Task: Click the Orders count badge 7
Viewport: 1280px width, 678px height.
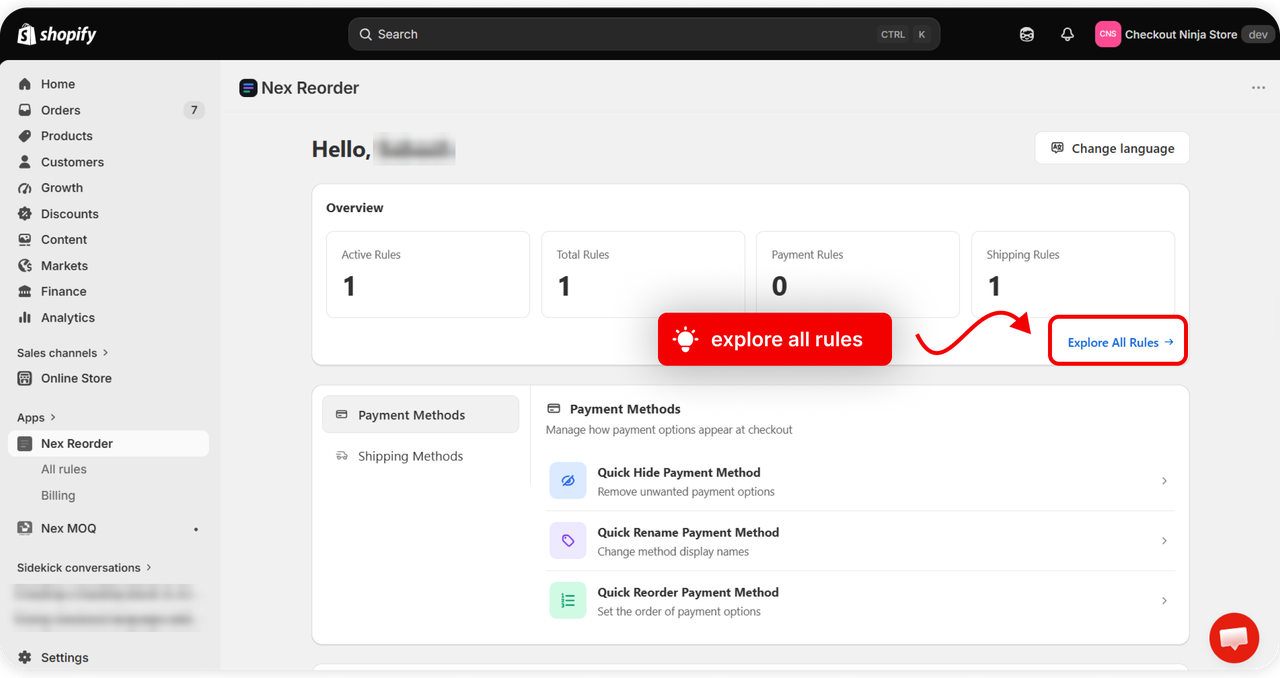Action: click(x=194, y=110)
